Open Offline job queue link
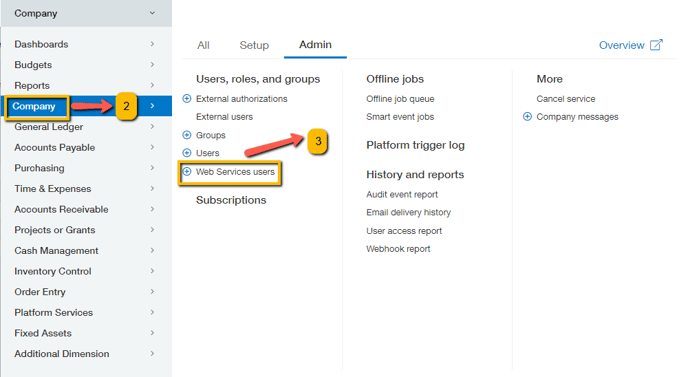The height and width of the screenshot is (377, 688). point(400,99)
